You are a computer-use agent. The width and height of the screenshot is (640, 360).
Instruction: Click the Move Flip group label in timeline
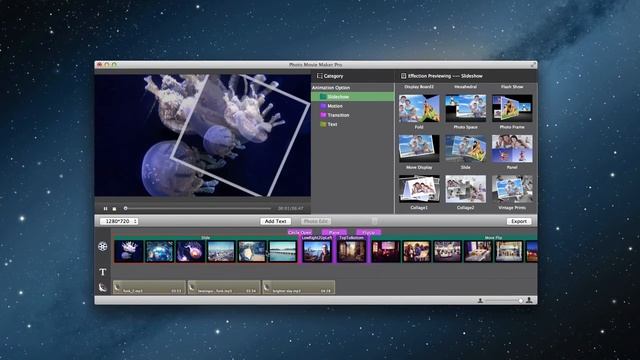click(x=493, y=238)
